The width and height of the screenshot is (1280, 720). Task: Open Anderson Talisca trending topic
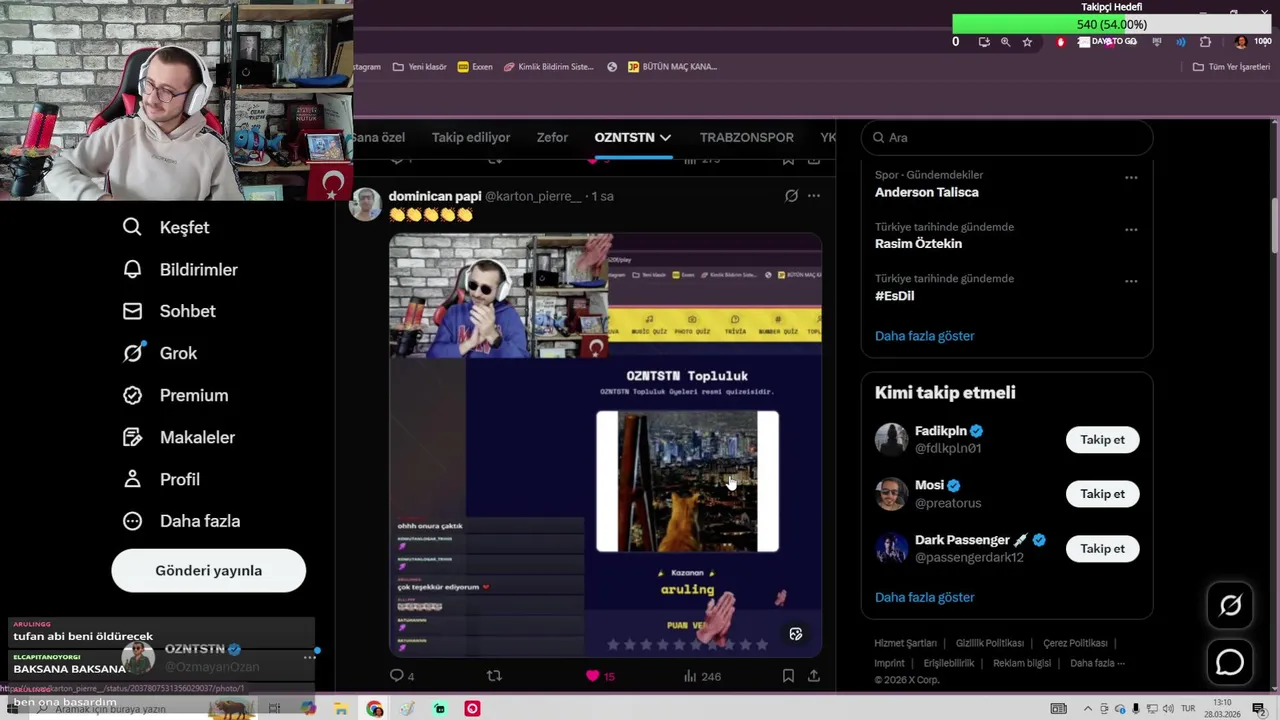click(927, 192)
